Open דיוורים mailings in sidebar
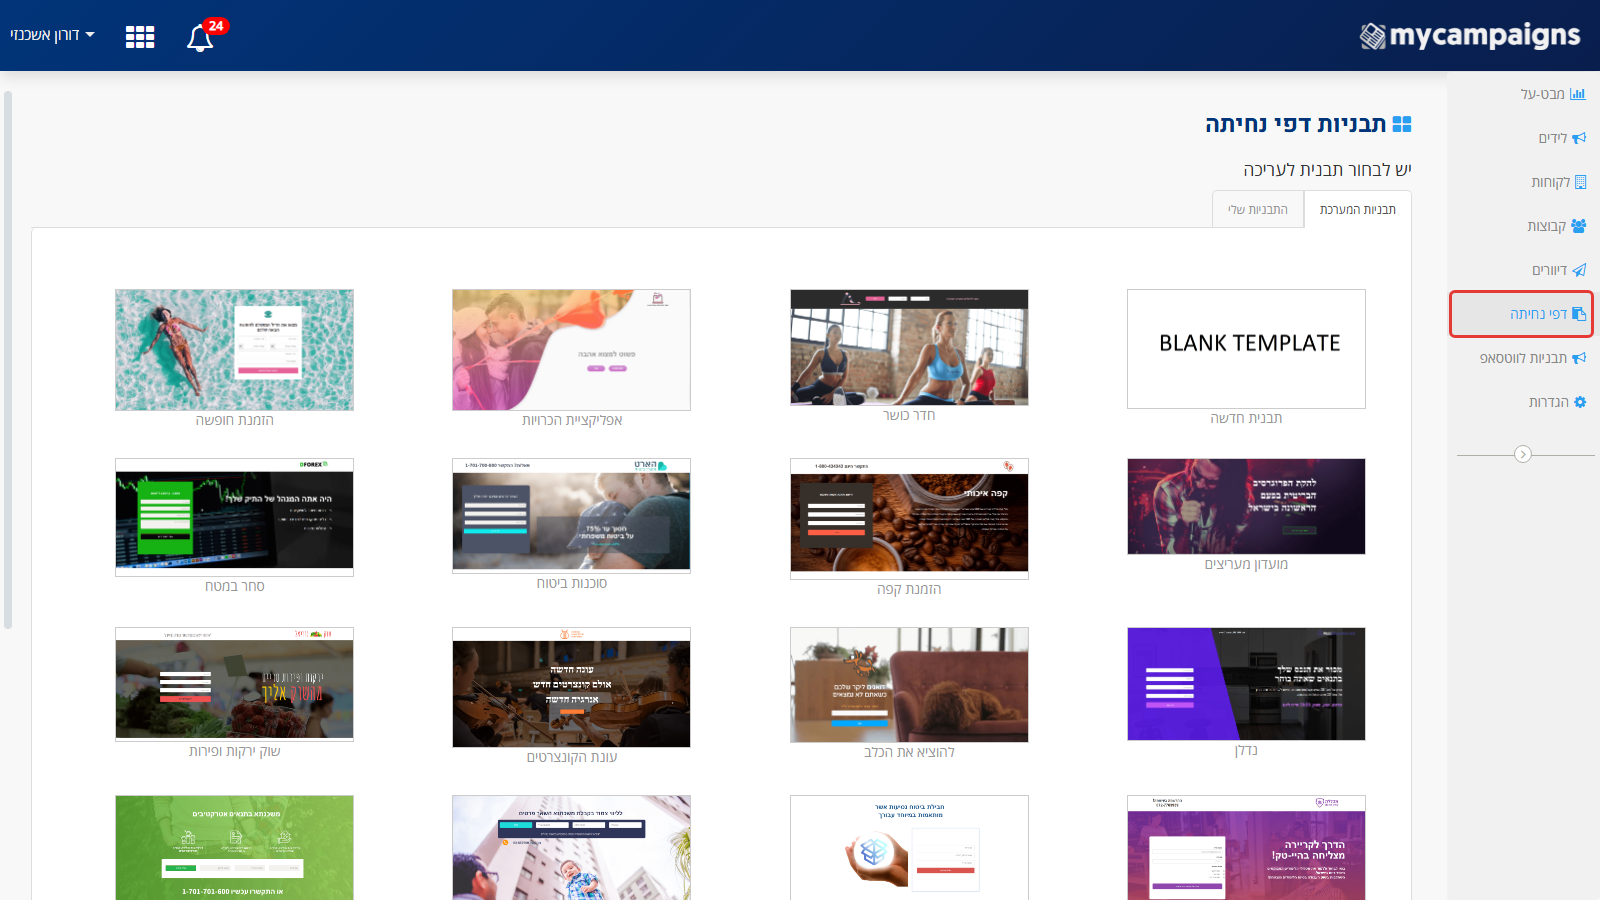 1559,270
